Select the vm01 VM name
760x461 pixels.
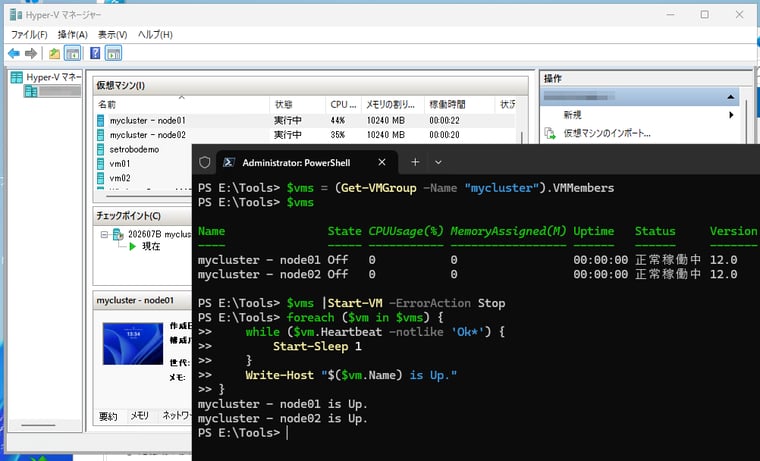(120, 164)
